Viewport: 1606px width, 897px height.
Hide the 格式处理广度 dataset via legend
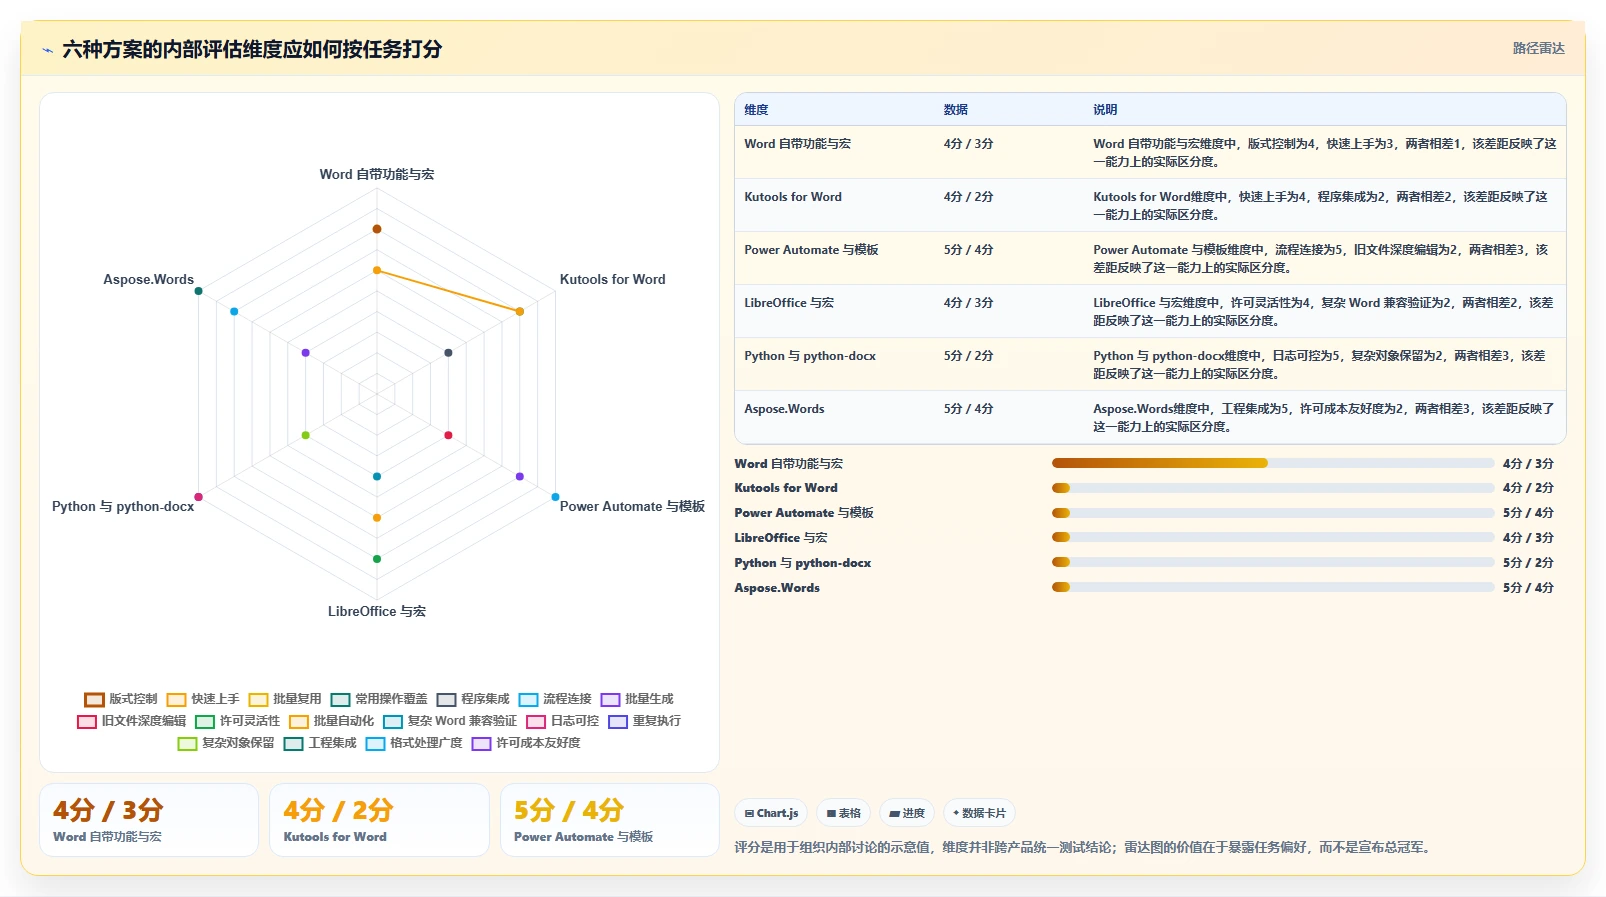[414, 743]
